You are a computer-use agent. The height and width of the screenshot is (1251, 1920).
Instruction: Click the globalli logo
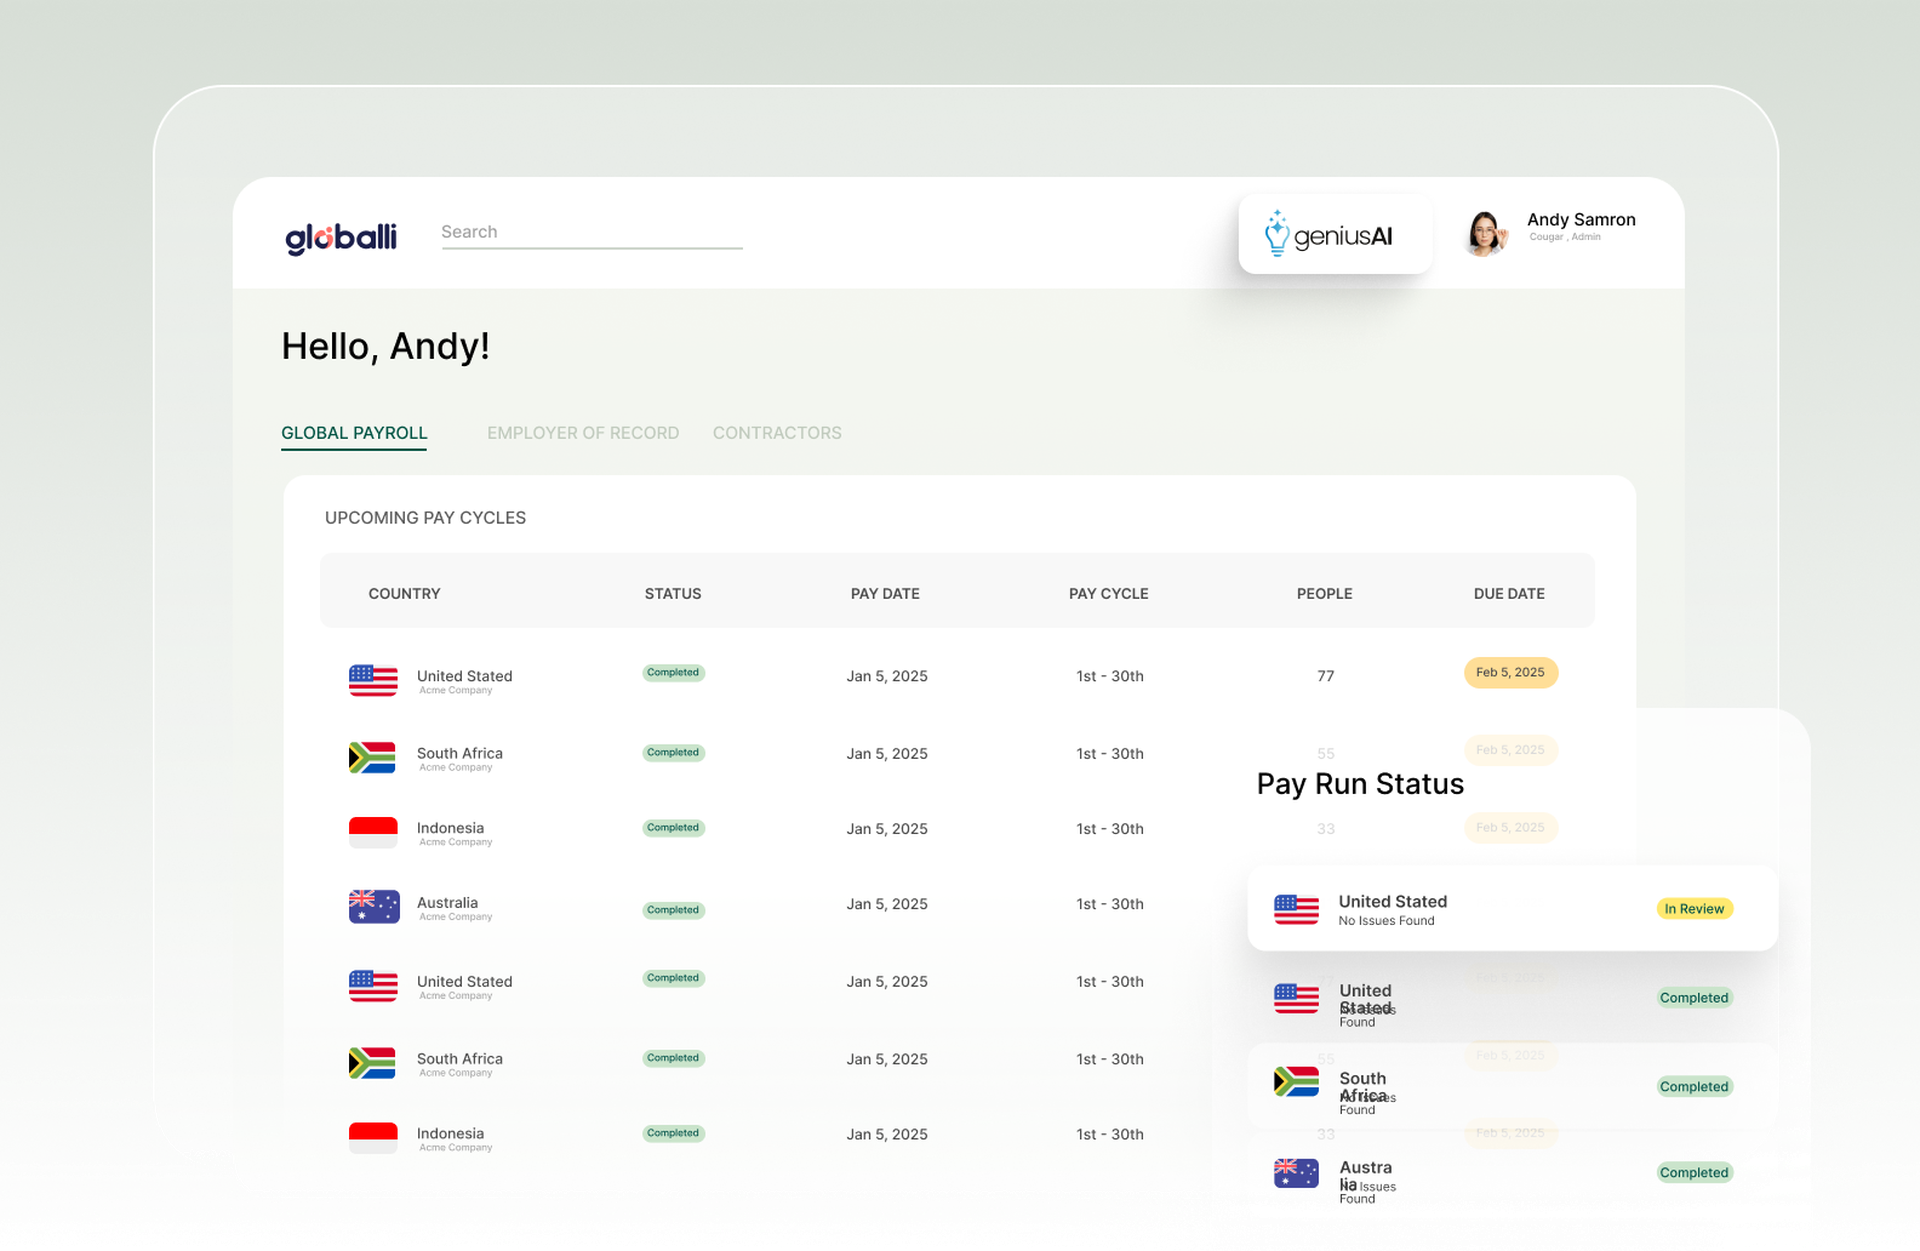(x=341, y=237)
